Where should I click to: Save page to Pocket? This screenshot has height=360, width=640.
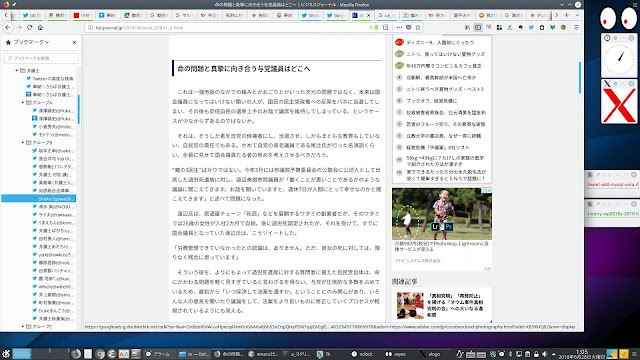[x=409, y=27]
